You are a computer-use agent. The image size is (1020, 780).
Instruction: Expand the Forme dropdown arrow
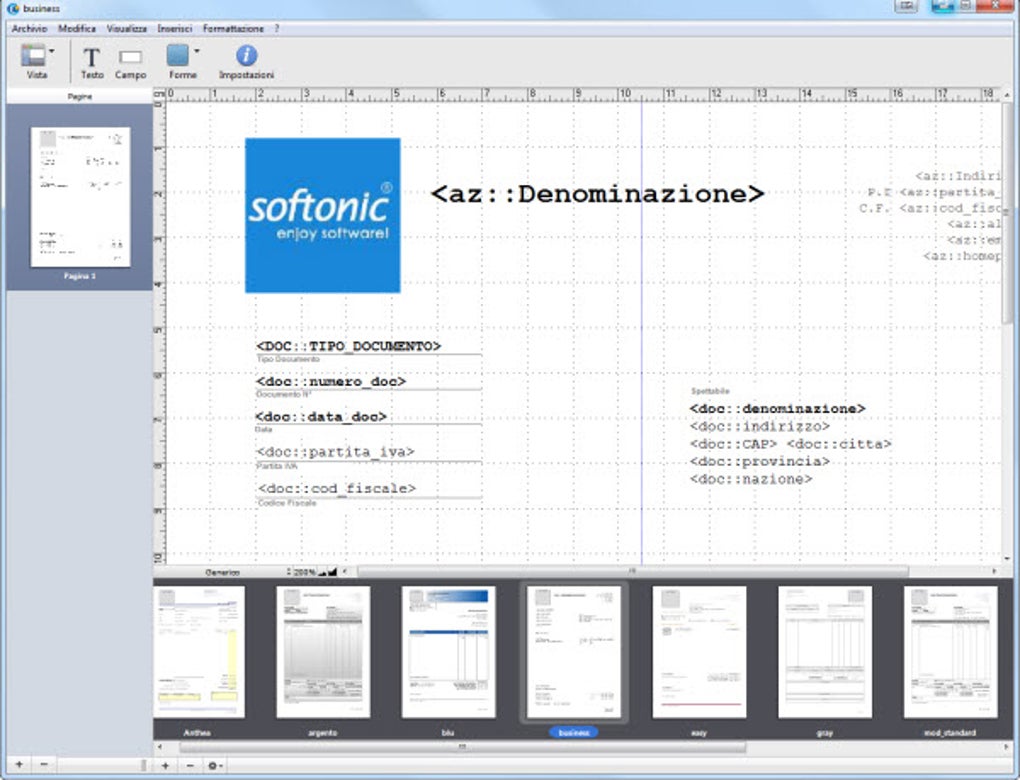click(x=197, y=50)
